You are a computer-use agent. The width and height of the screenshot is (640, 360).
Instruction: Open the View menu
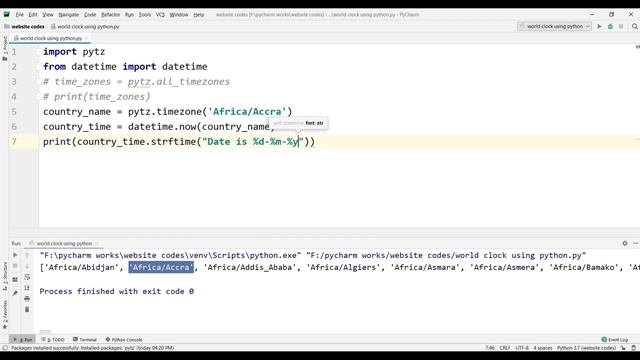(48, 15)
